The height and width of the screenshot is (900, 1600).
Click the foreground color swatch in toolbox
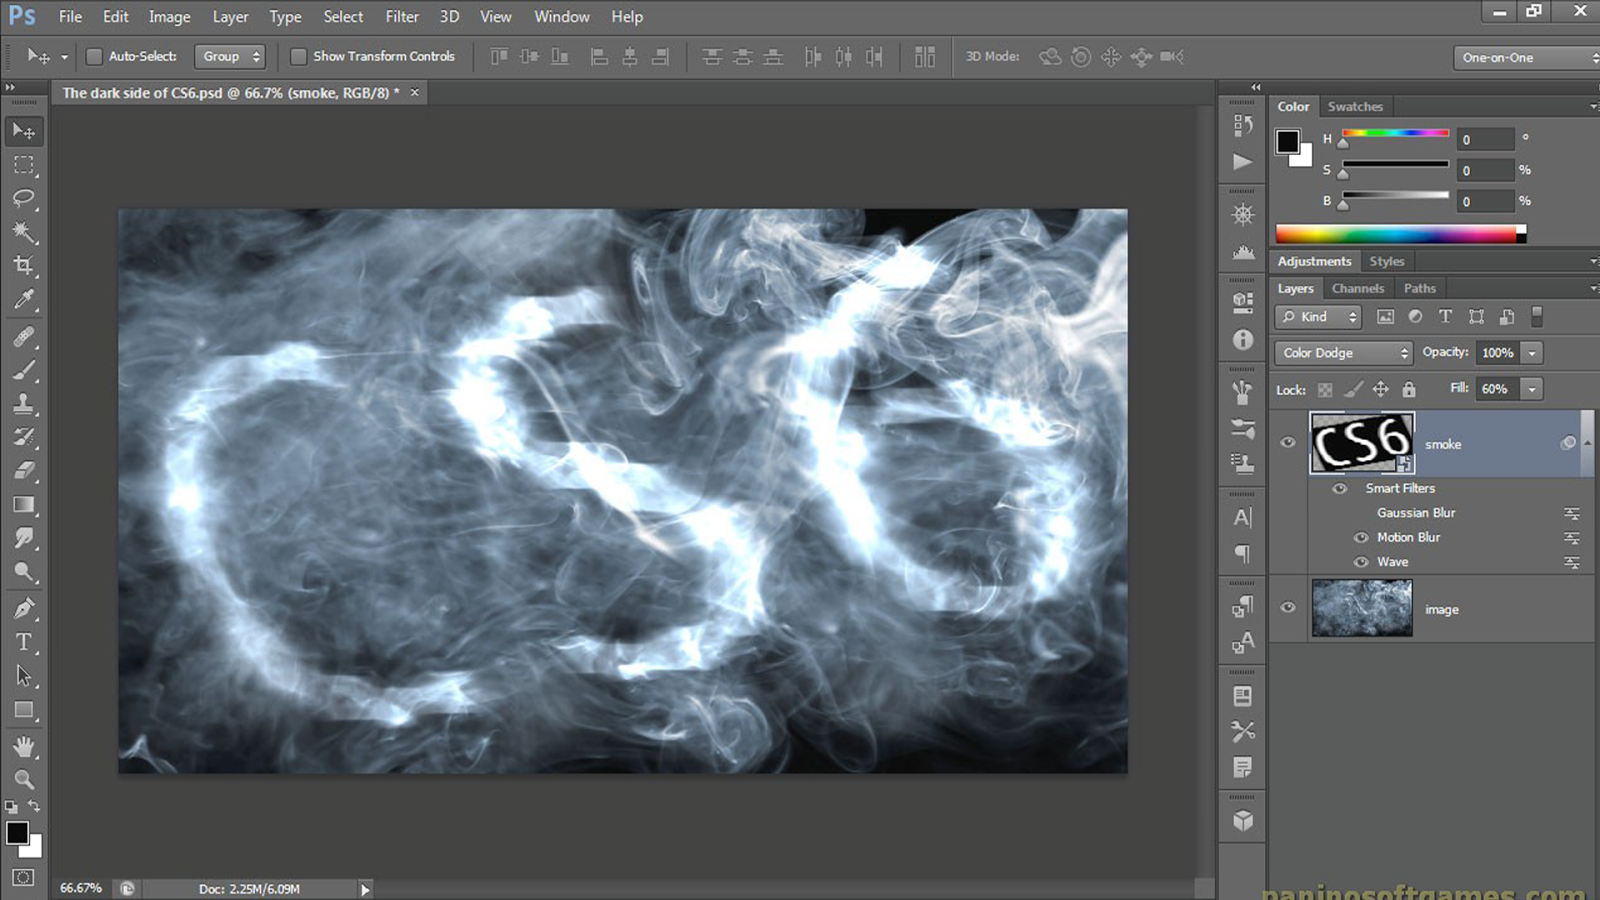pyautogui.click(x=17, y=833)
